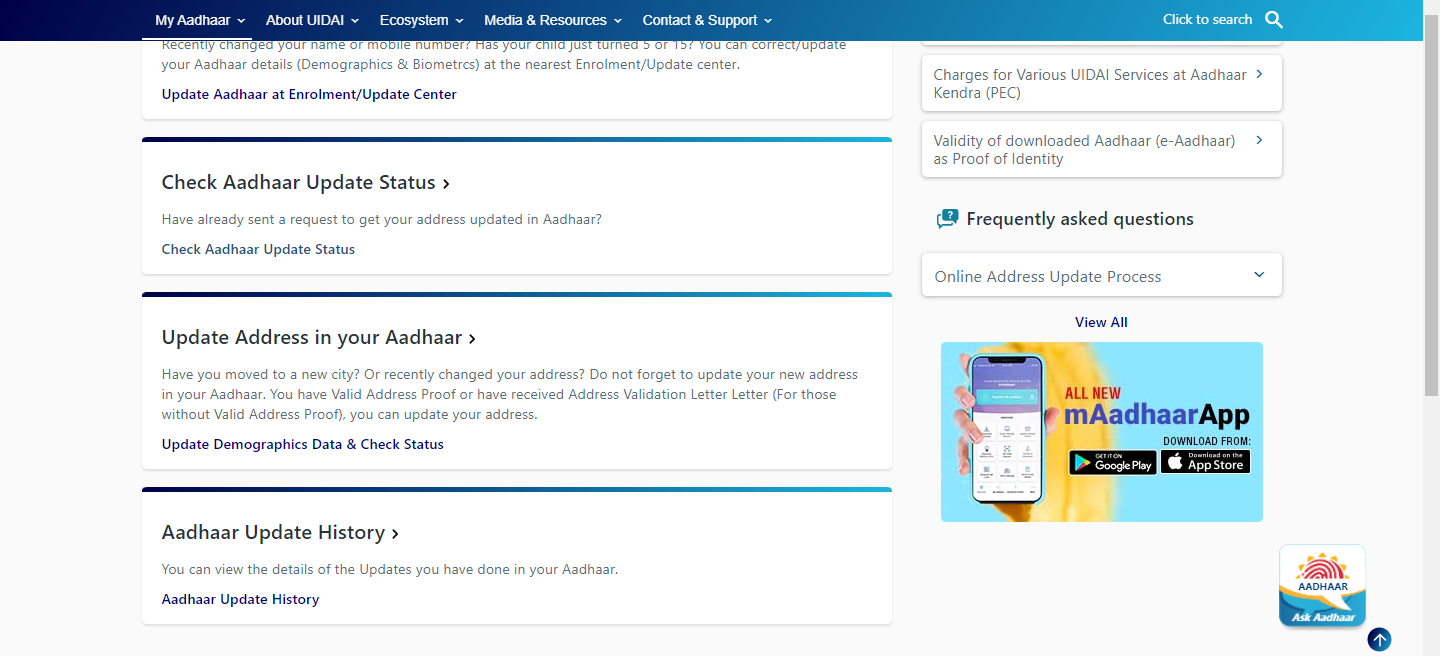Click the 'ALL NEW' banner text
The height and width of the screenshot is (656, 1440).
pos(1093,393)
